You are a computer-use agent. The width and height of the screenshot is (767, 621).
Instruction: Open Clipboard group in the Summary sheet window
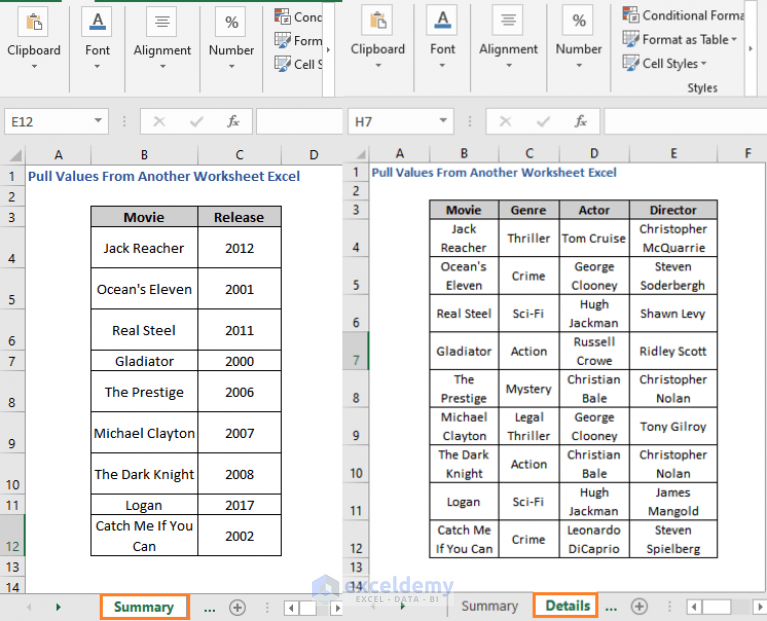34,38
